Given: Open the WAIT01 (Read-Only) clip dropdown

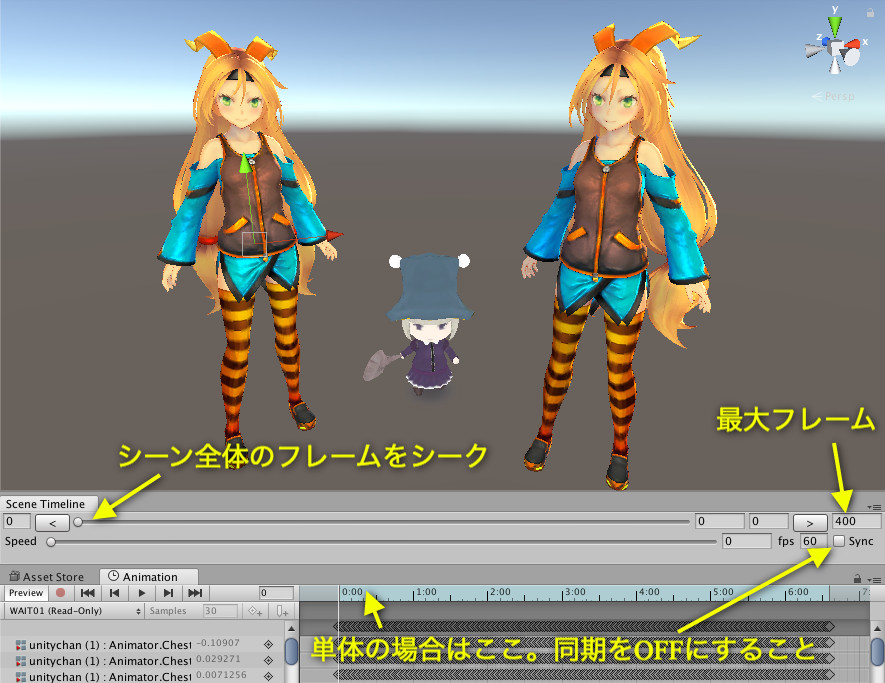Looking at the screenshot, I should (x=74, y=611).
